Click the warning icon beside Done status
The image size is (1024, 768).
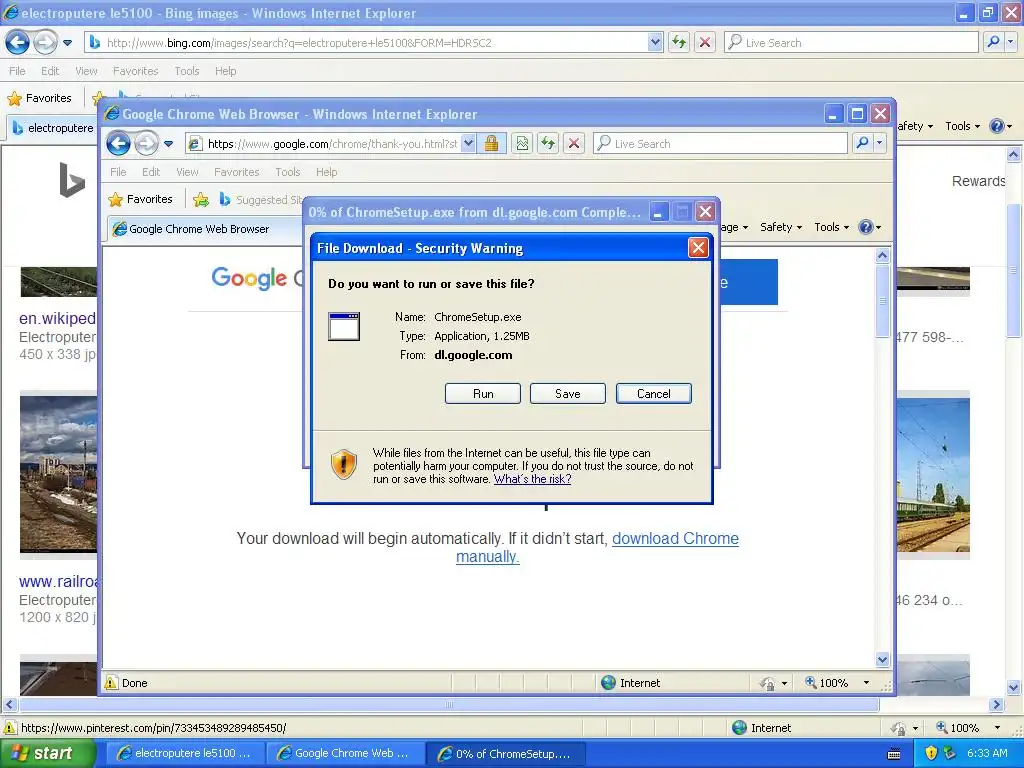coord(112,683)
